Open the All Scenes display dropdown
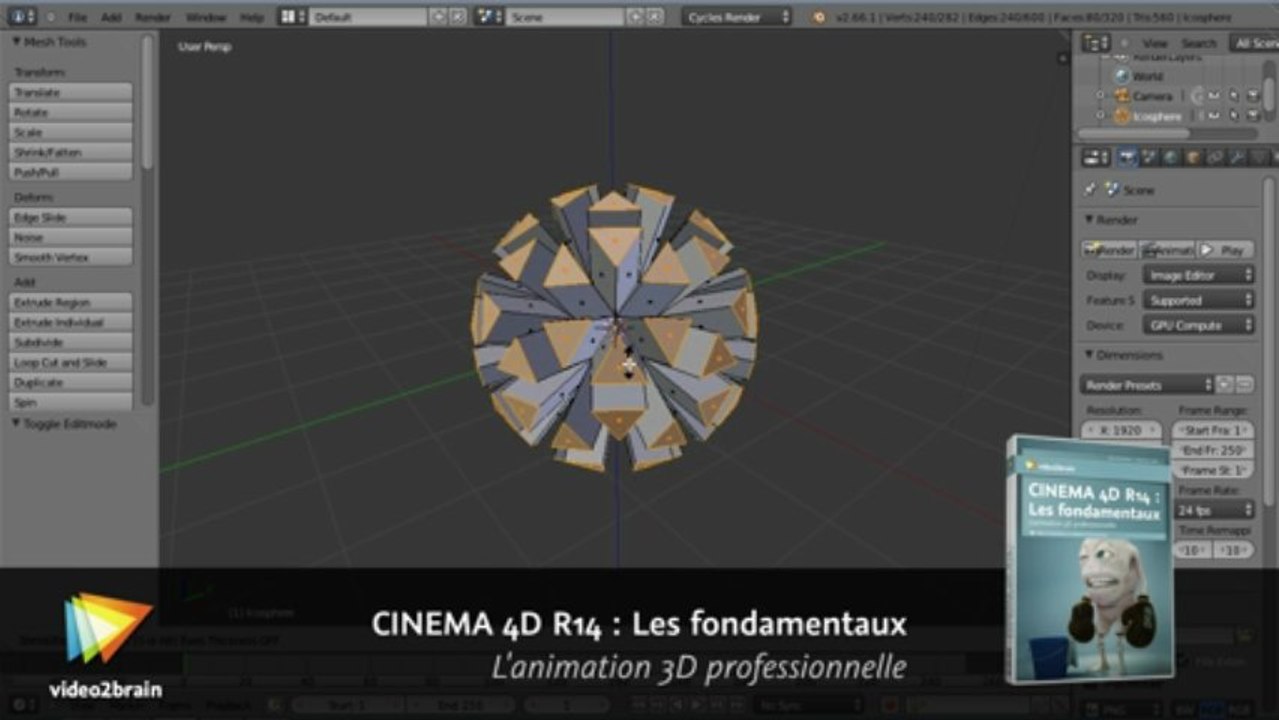 [x=1255, y=43]
